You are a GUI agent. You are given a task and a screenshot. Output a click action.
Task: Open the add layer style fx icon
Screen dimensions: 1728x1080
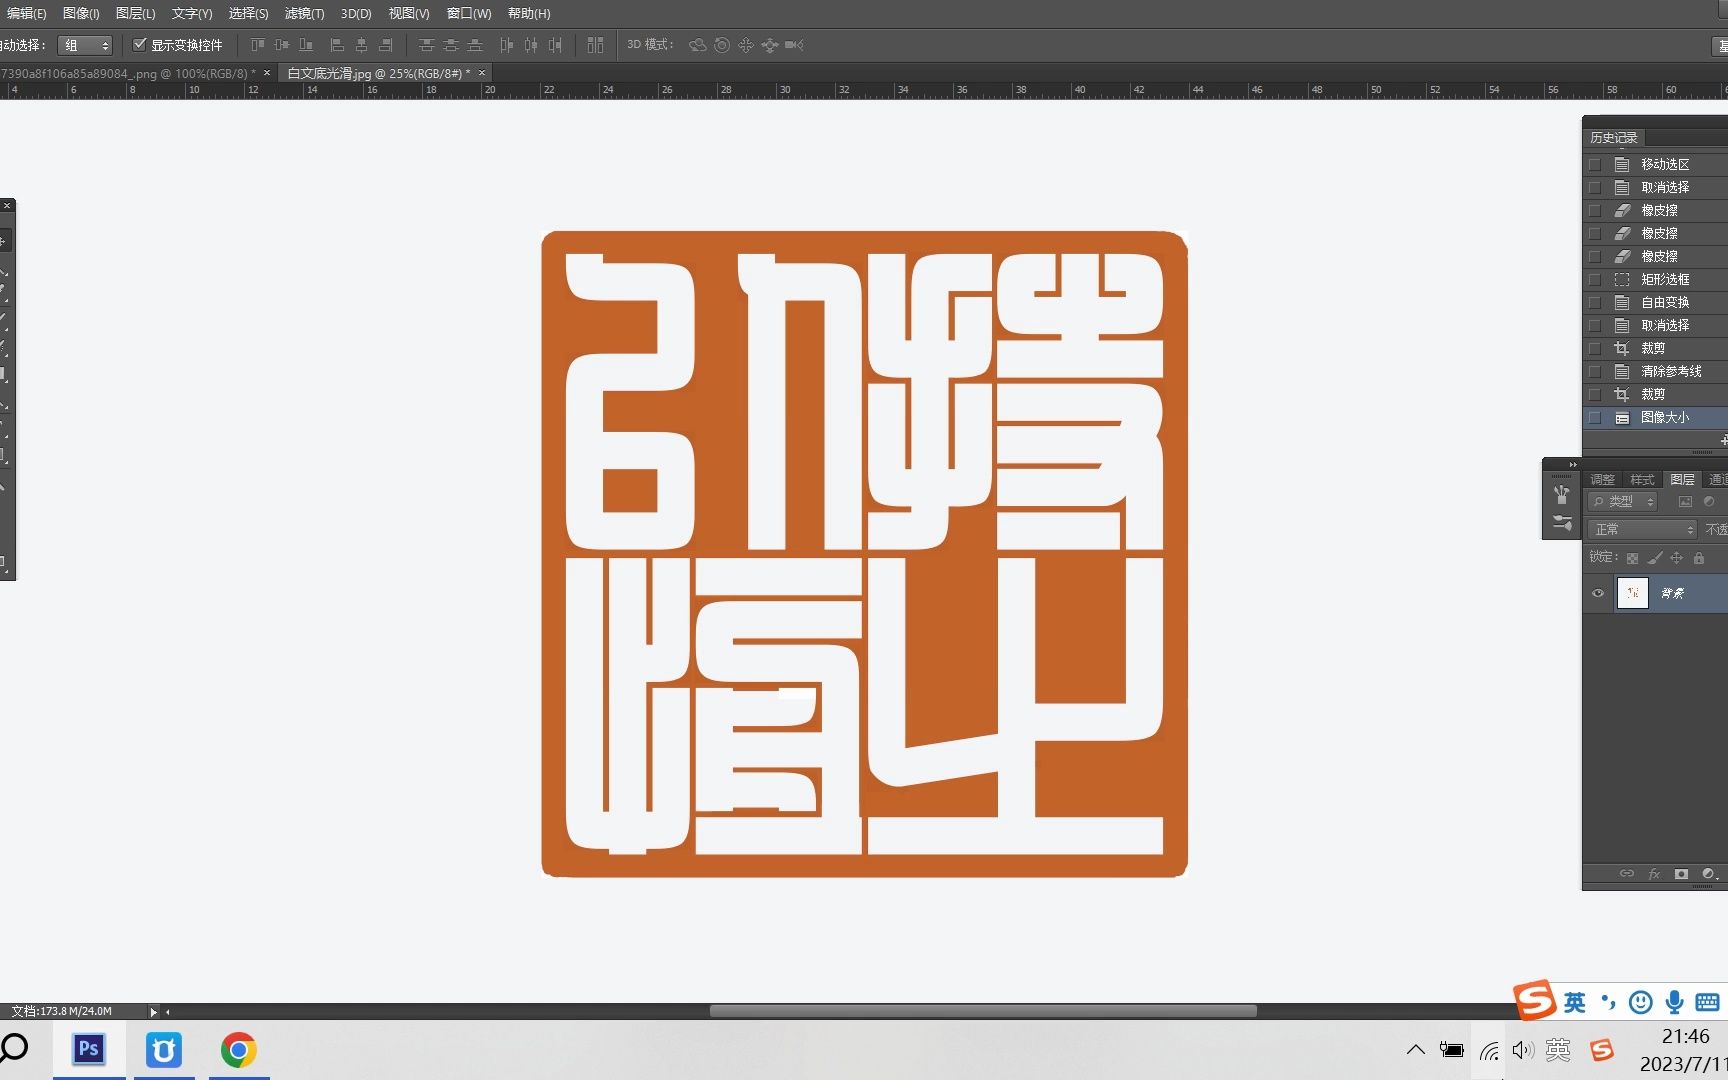[1655, 874]
